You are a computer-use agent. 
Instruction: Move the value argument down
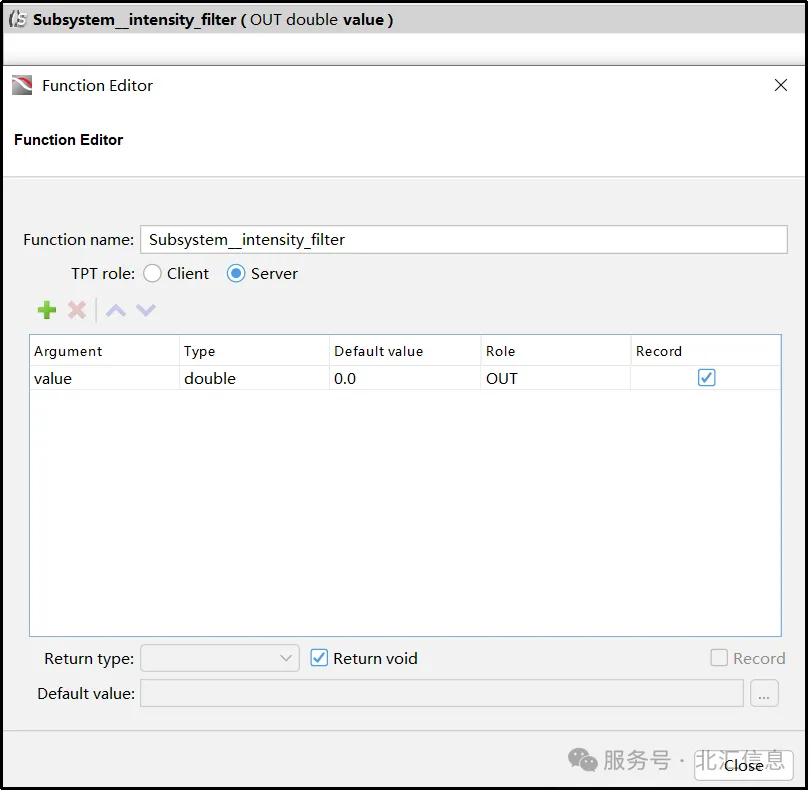[146, 310]
